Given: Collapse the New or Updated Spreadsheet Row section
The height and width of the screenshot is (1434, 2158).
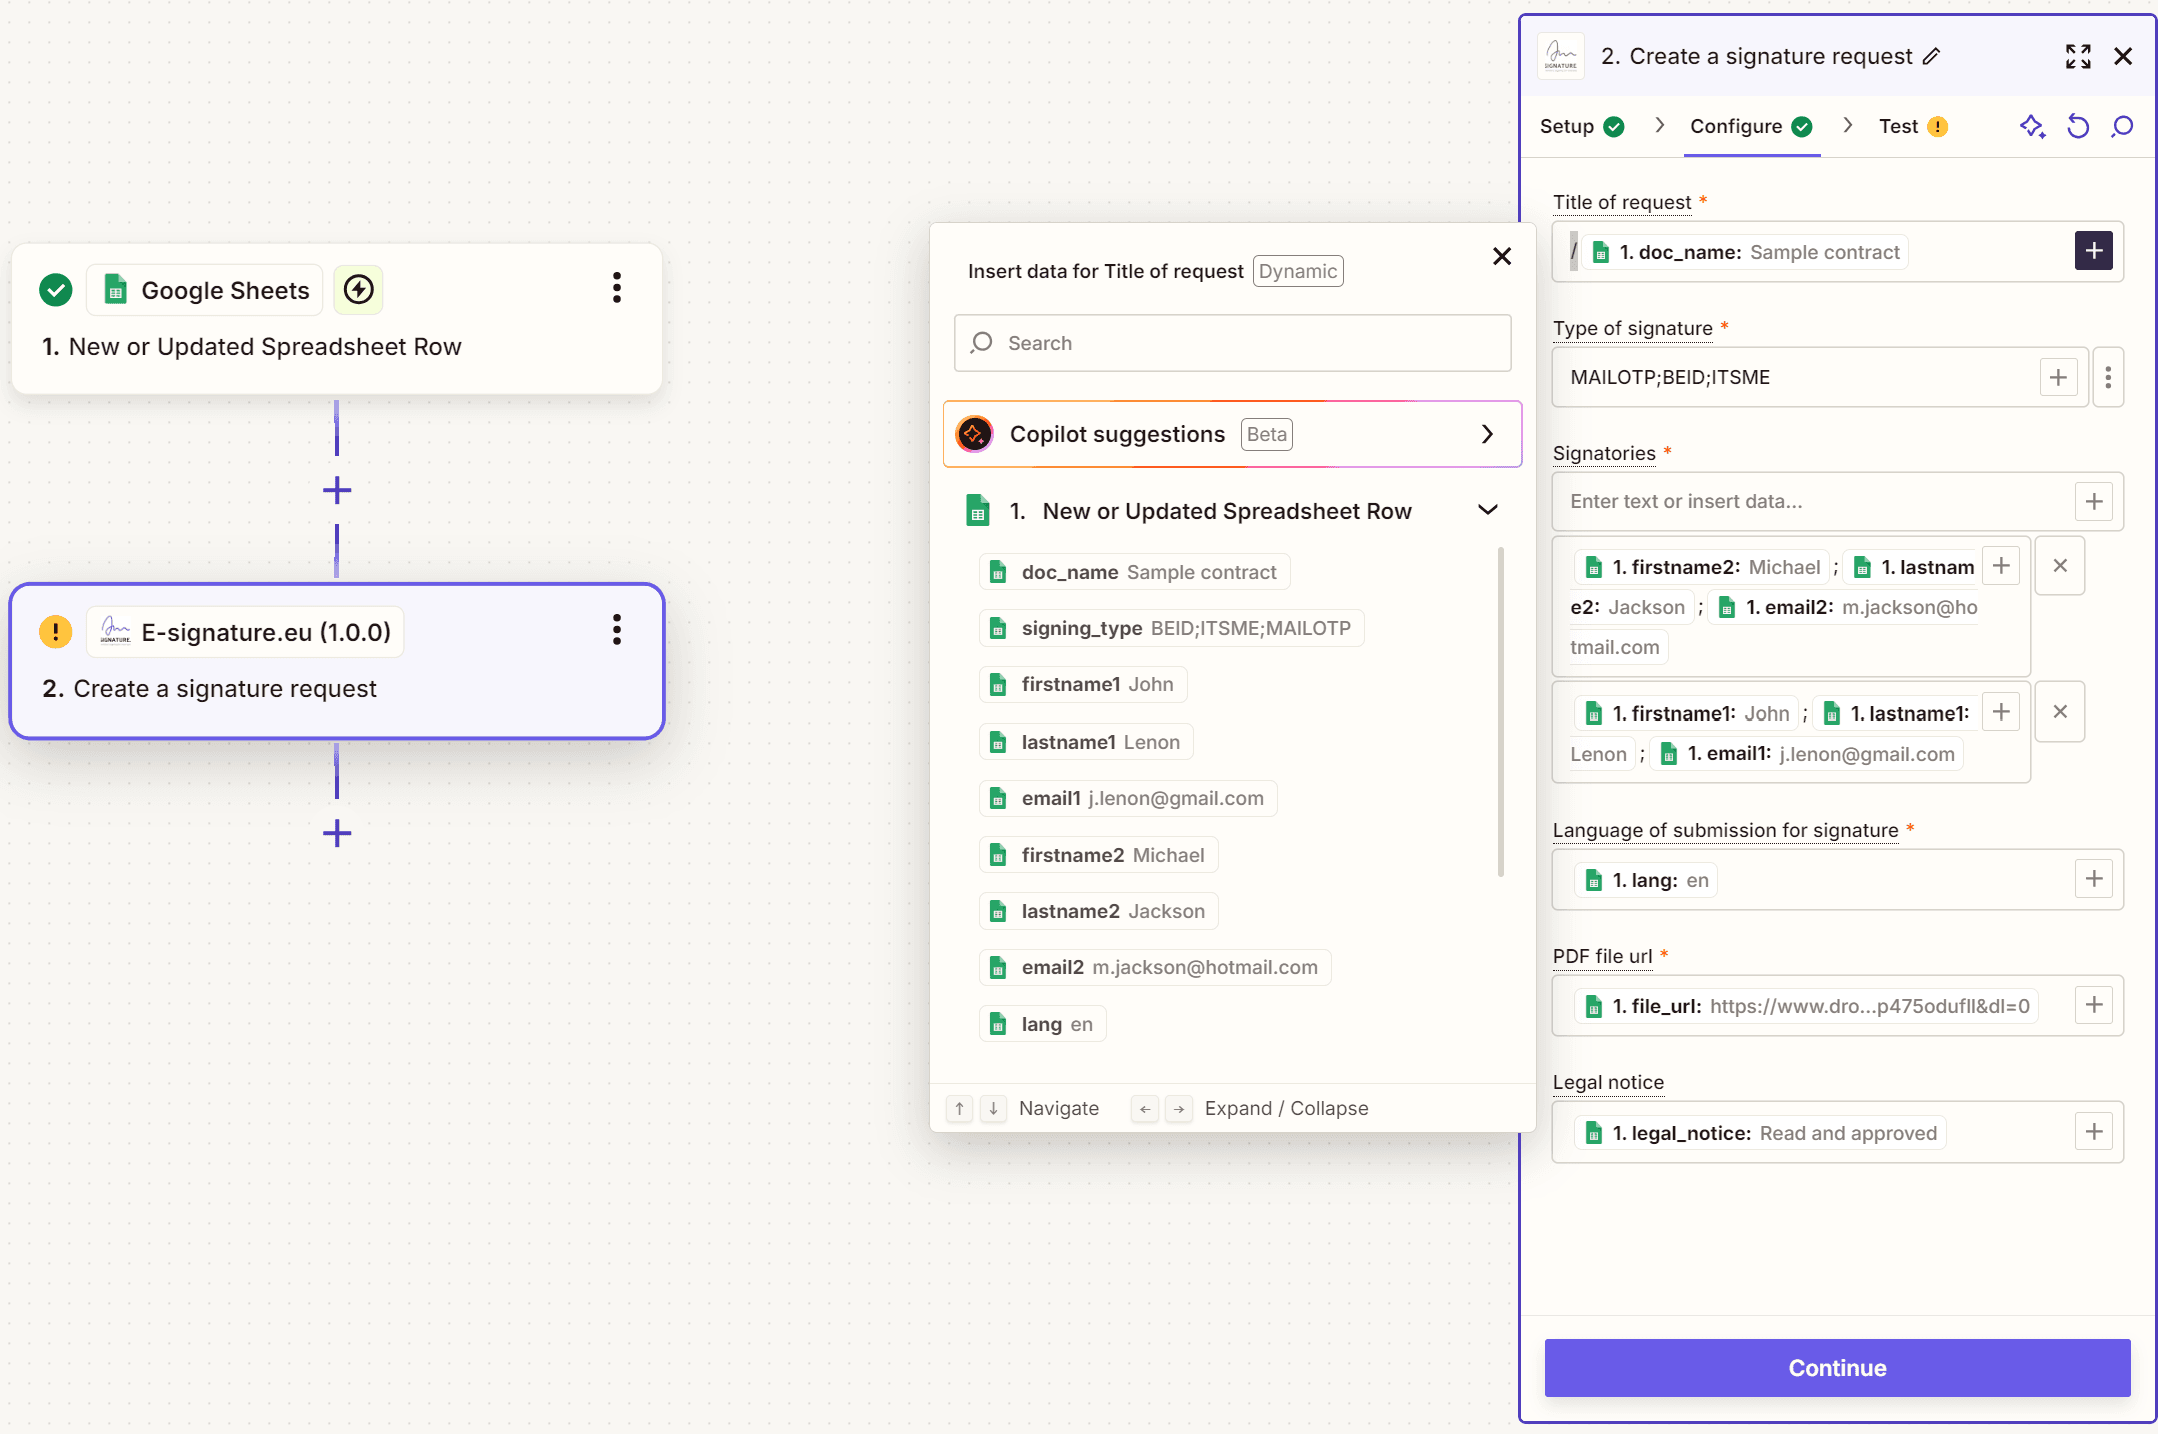Looking at the screenshot, I should 1488,510.
